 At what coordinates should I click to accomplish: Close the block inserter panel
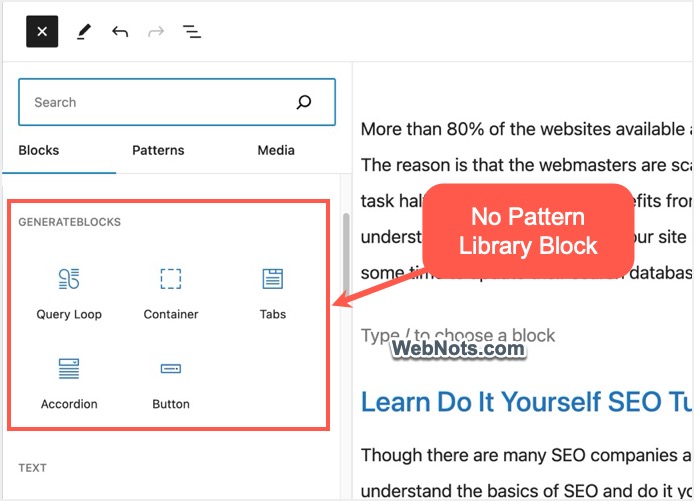point(42,31)
